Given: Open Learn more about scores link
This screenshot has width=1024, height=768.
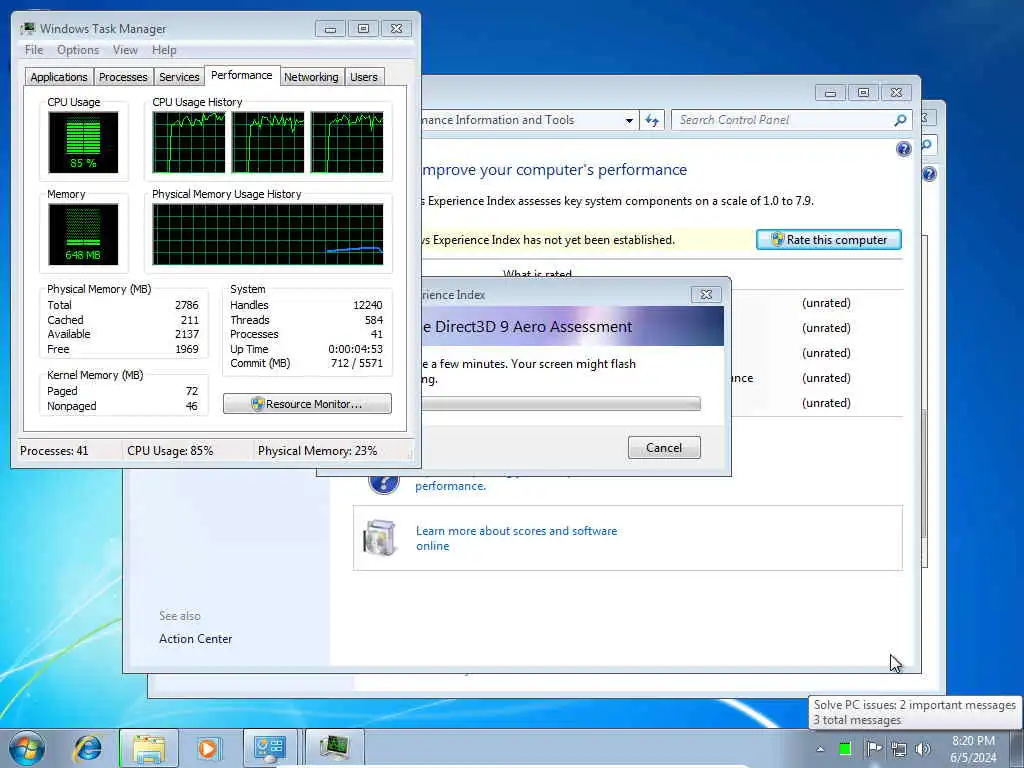Looking at the screenshot, I should click(517, 538).
